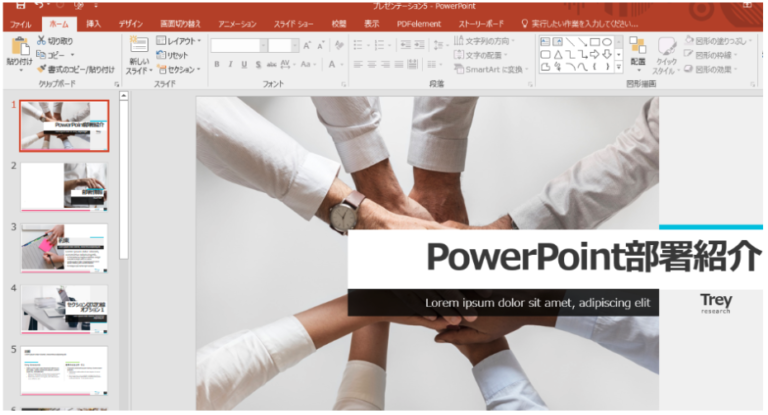Image resolution: width=768 pixels, height=415 pixels.
Task: Open Text Direction (文字列の方向) menu
Action: [484, 41]
